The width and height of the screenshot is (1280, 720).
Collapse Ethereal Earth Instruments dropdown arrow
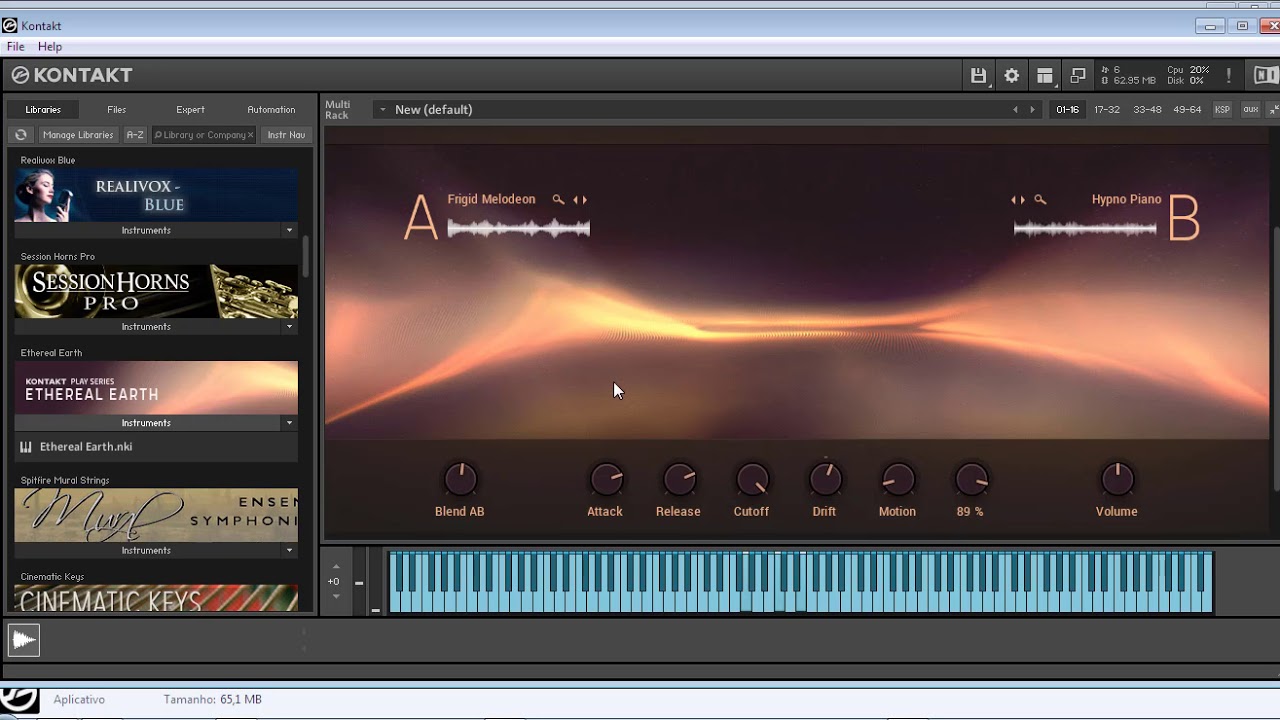(x=290, y=423)
